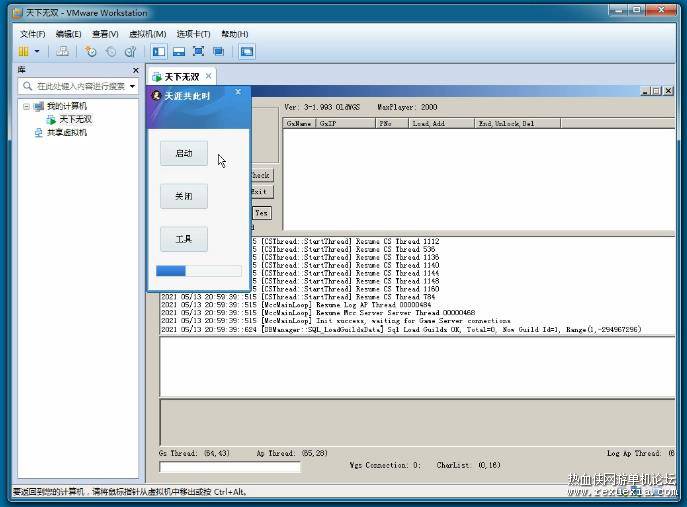Image resolution: width=687 pixels, height=507 pixels.
Task: Click the suspend virtual machine toolbar icon
Action: click(23, 52)
